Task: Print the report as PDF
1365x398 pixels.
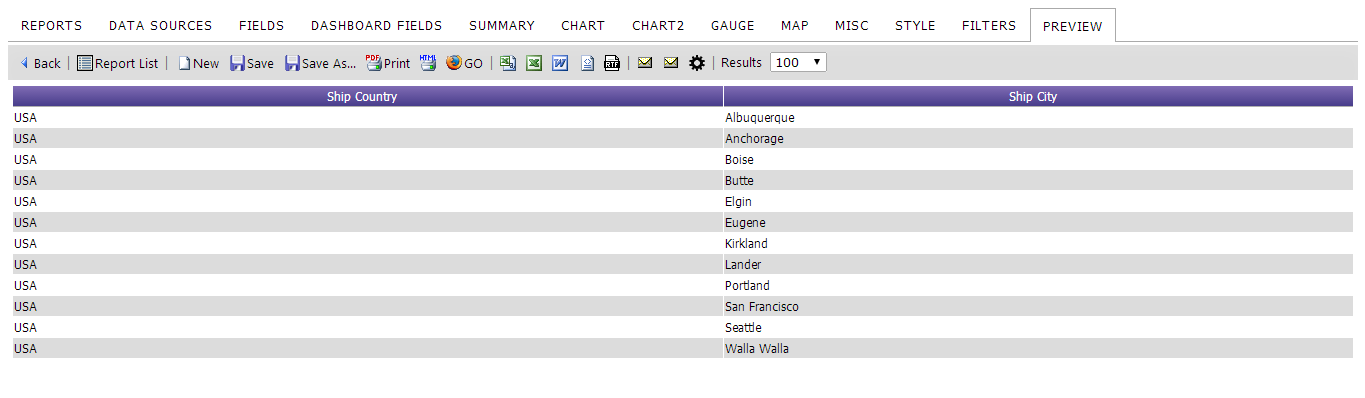Action: [388, 63]
